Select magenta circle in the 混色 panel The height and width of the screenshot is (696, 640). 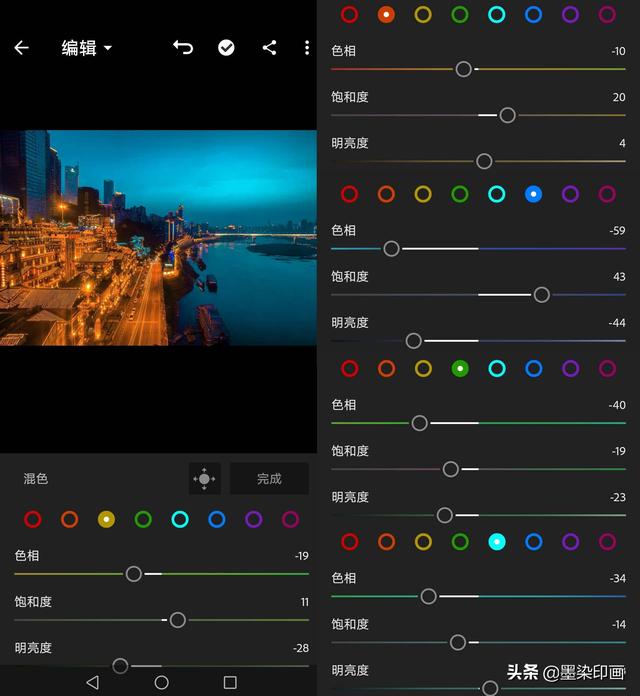(290, 519)
